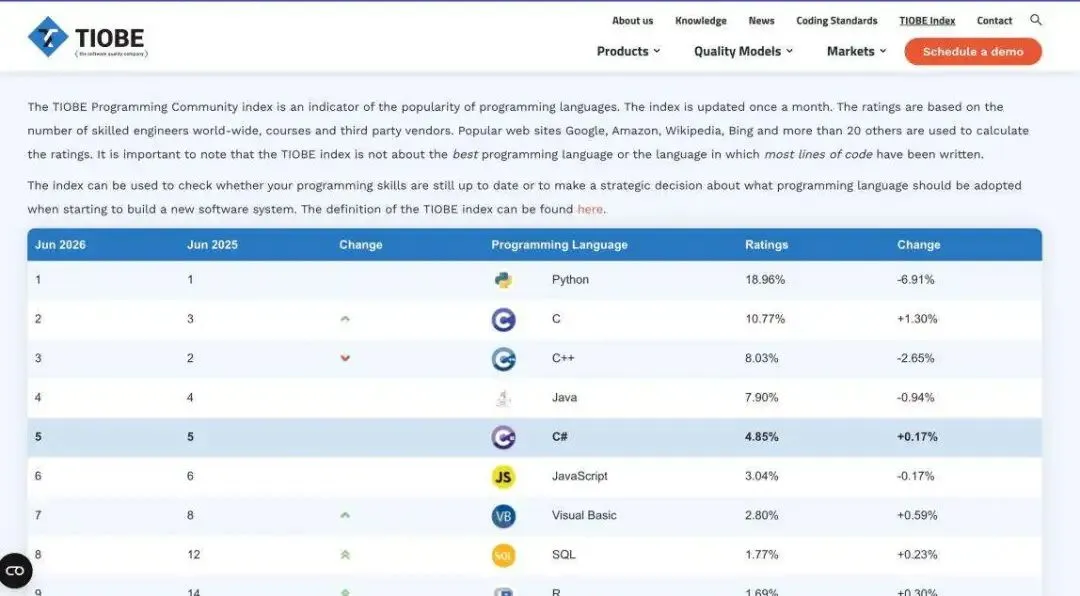Viewport: 1080px width, 596px height.
Task: Open the About us page
Action: click(x=632, y=21)
